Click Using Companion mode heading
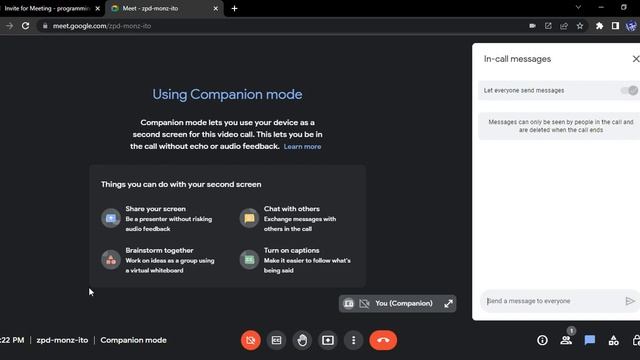Screen dimensions: 640x360 coord(227,94)
